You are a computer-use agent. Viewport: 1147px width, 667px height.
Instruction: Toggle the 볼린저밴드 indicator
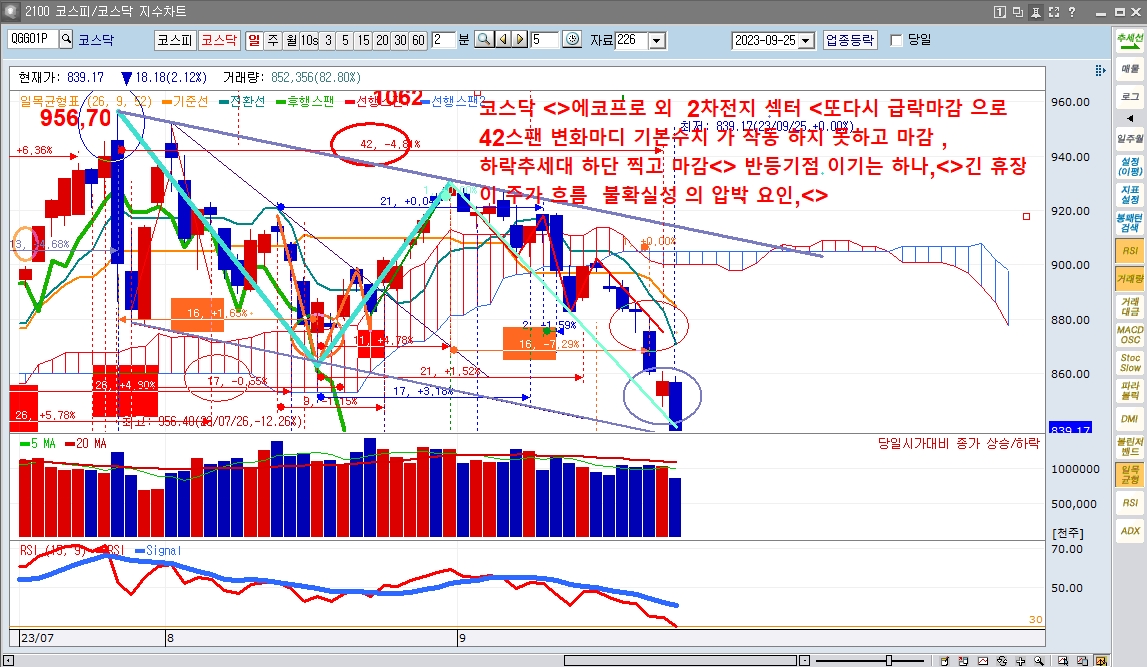click(x=1130, y=447)
